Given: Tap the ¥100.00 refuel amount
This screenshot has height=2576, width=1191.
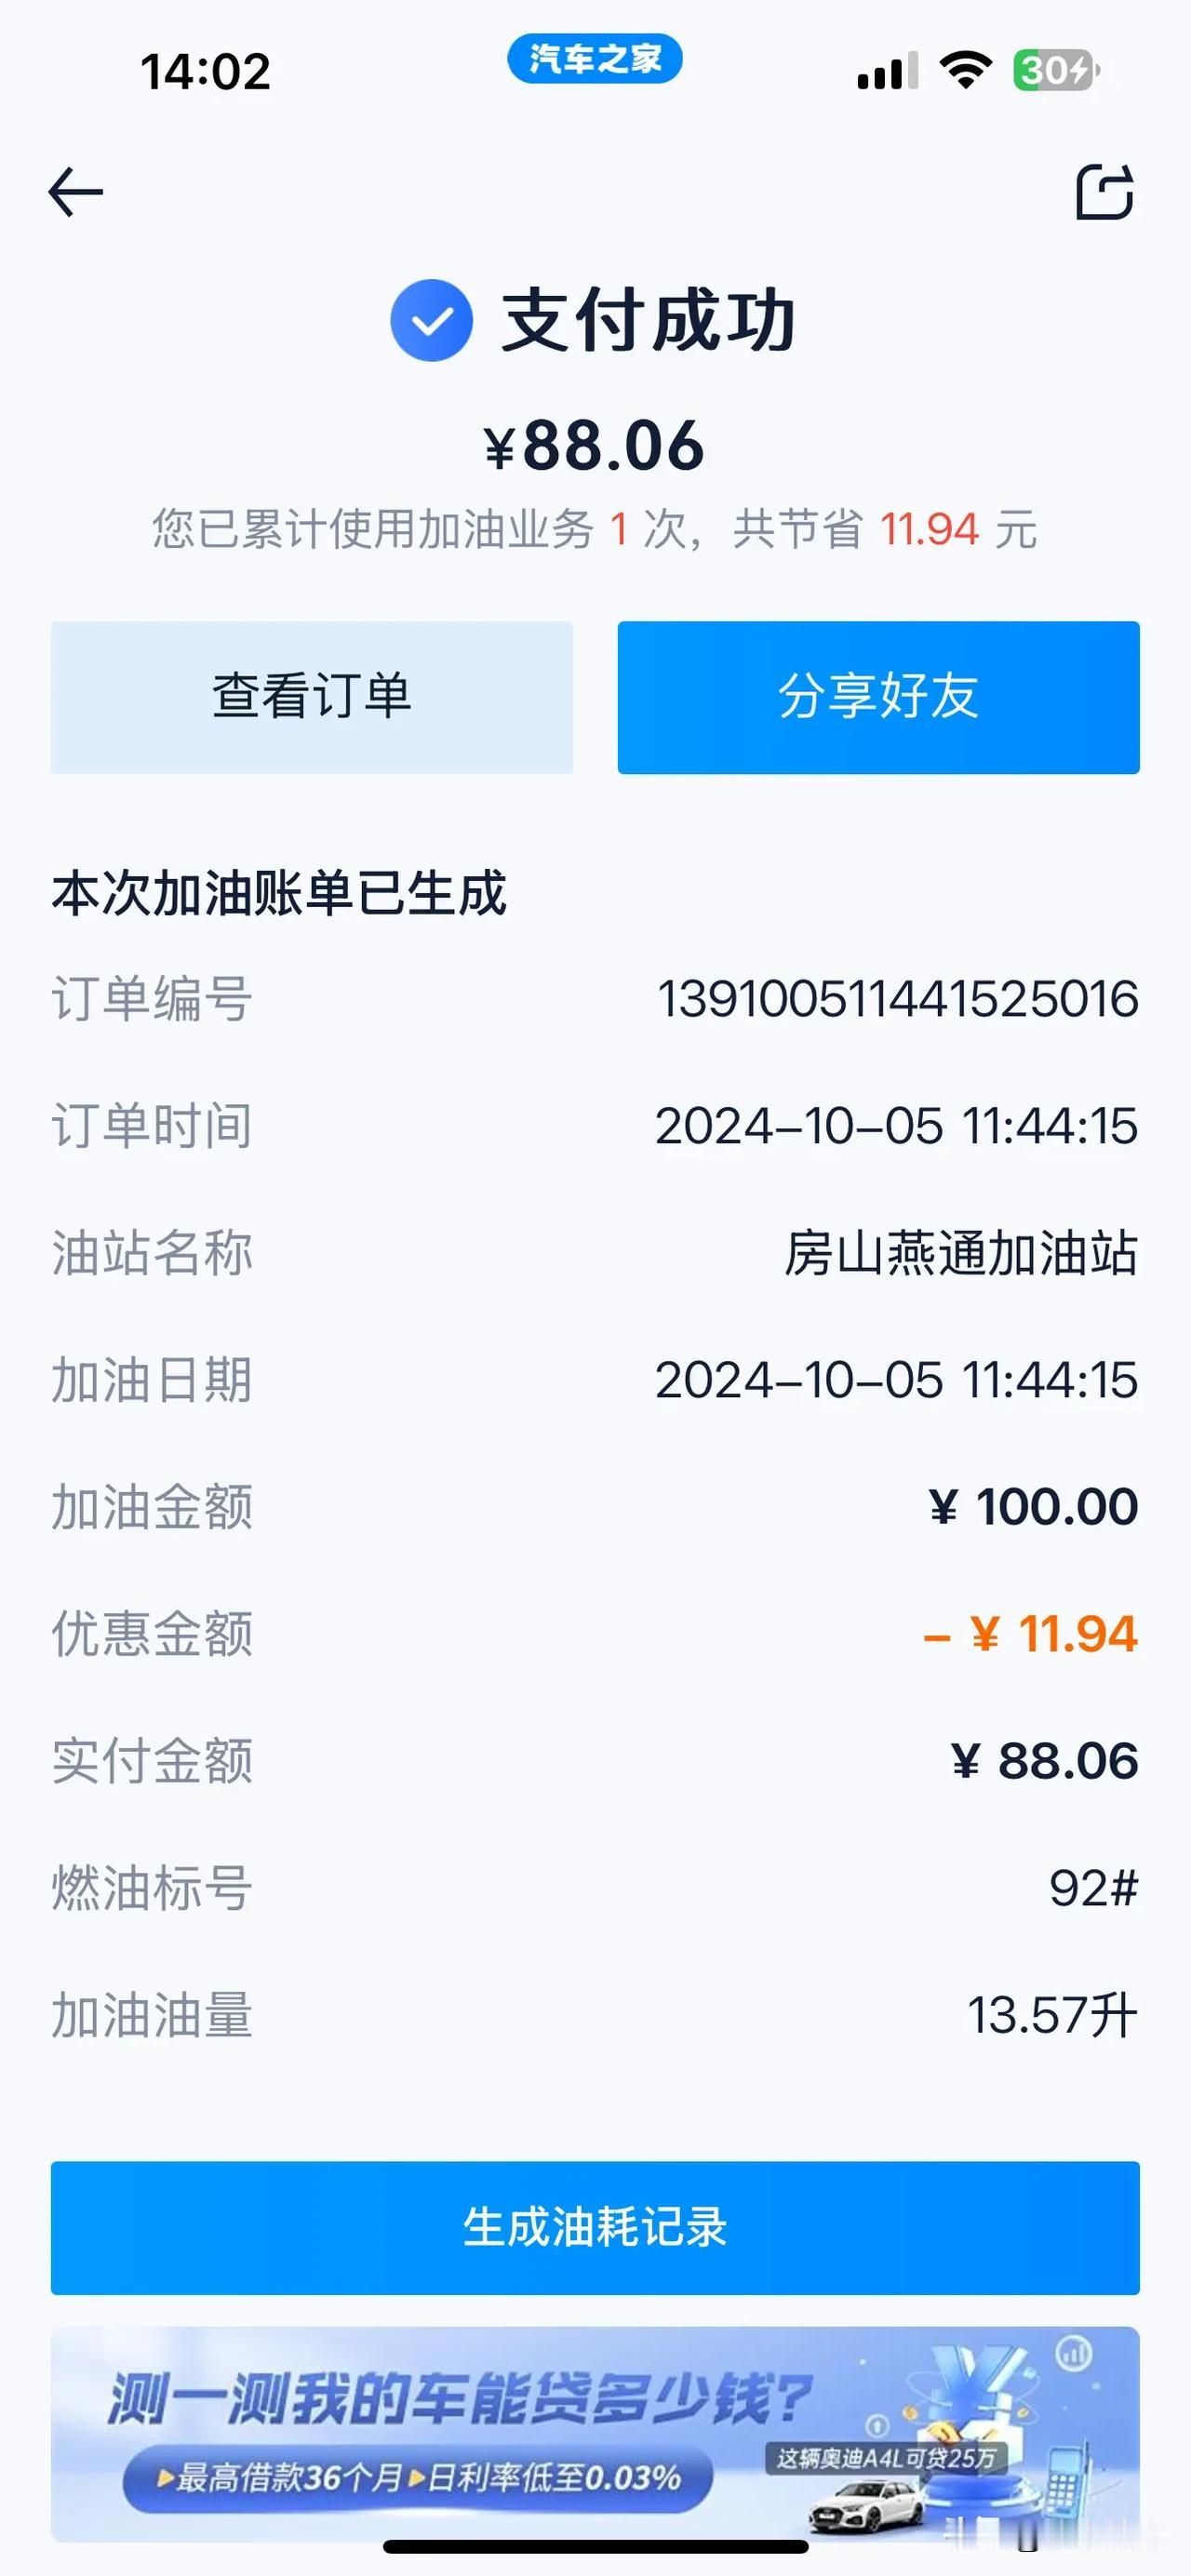Looking at the screenshot, I should tap(1033, 1507).
